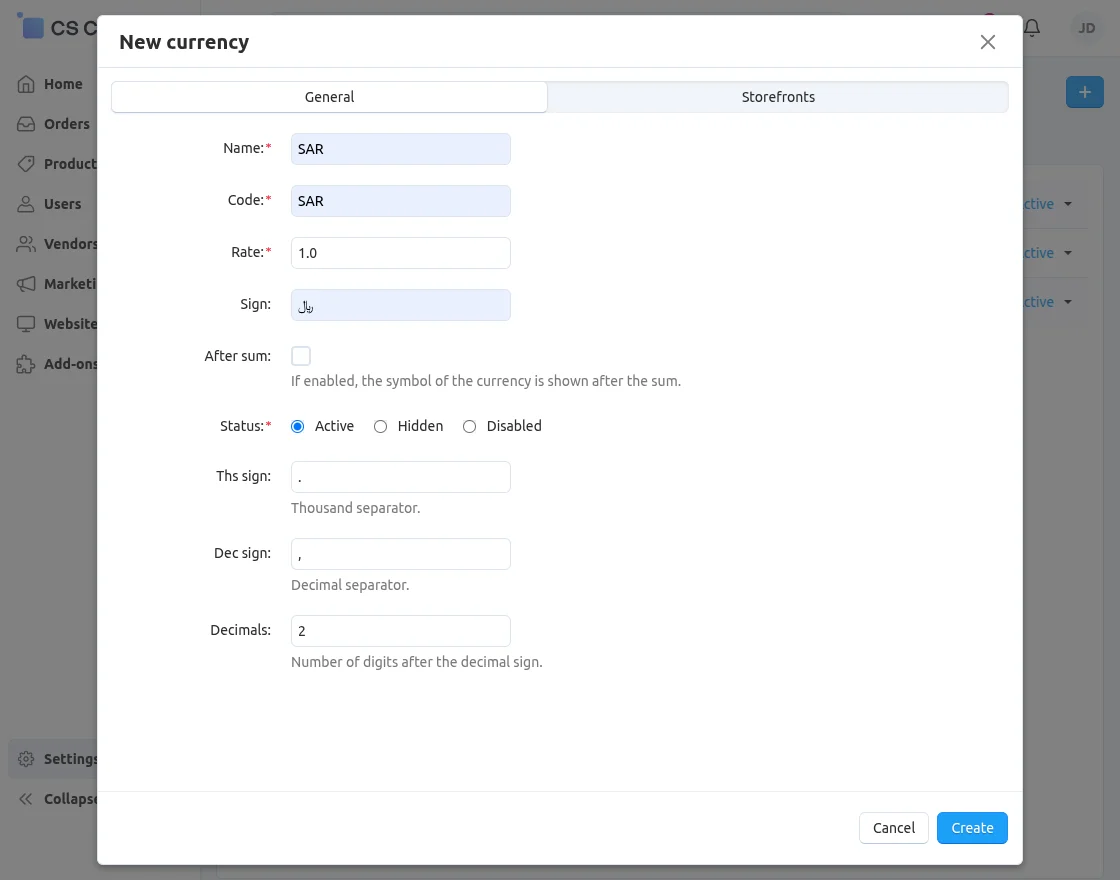Viewport: 1120px width, 880px height.
Task: Select the Vendors group icon
Action: tap(26, 244)
